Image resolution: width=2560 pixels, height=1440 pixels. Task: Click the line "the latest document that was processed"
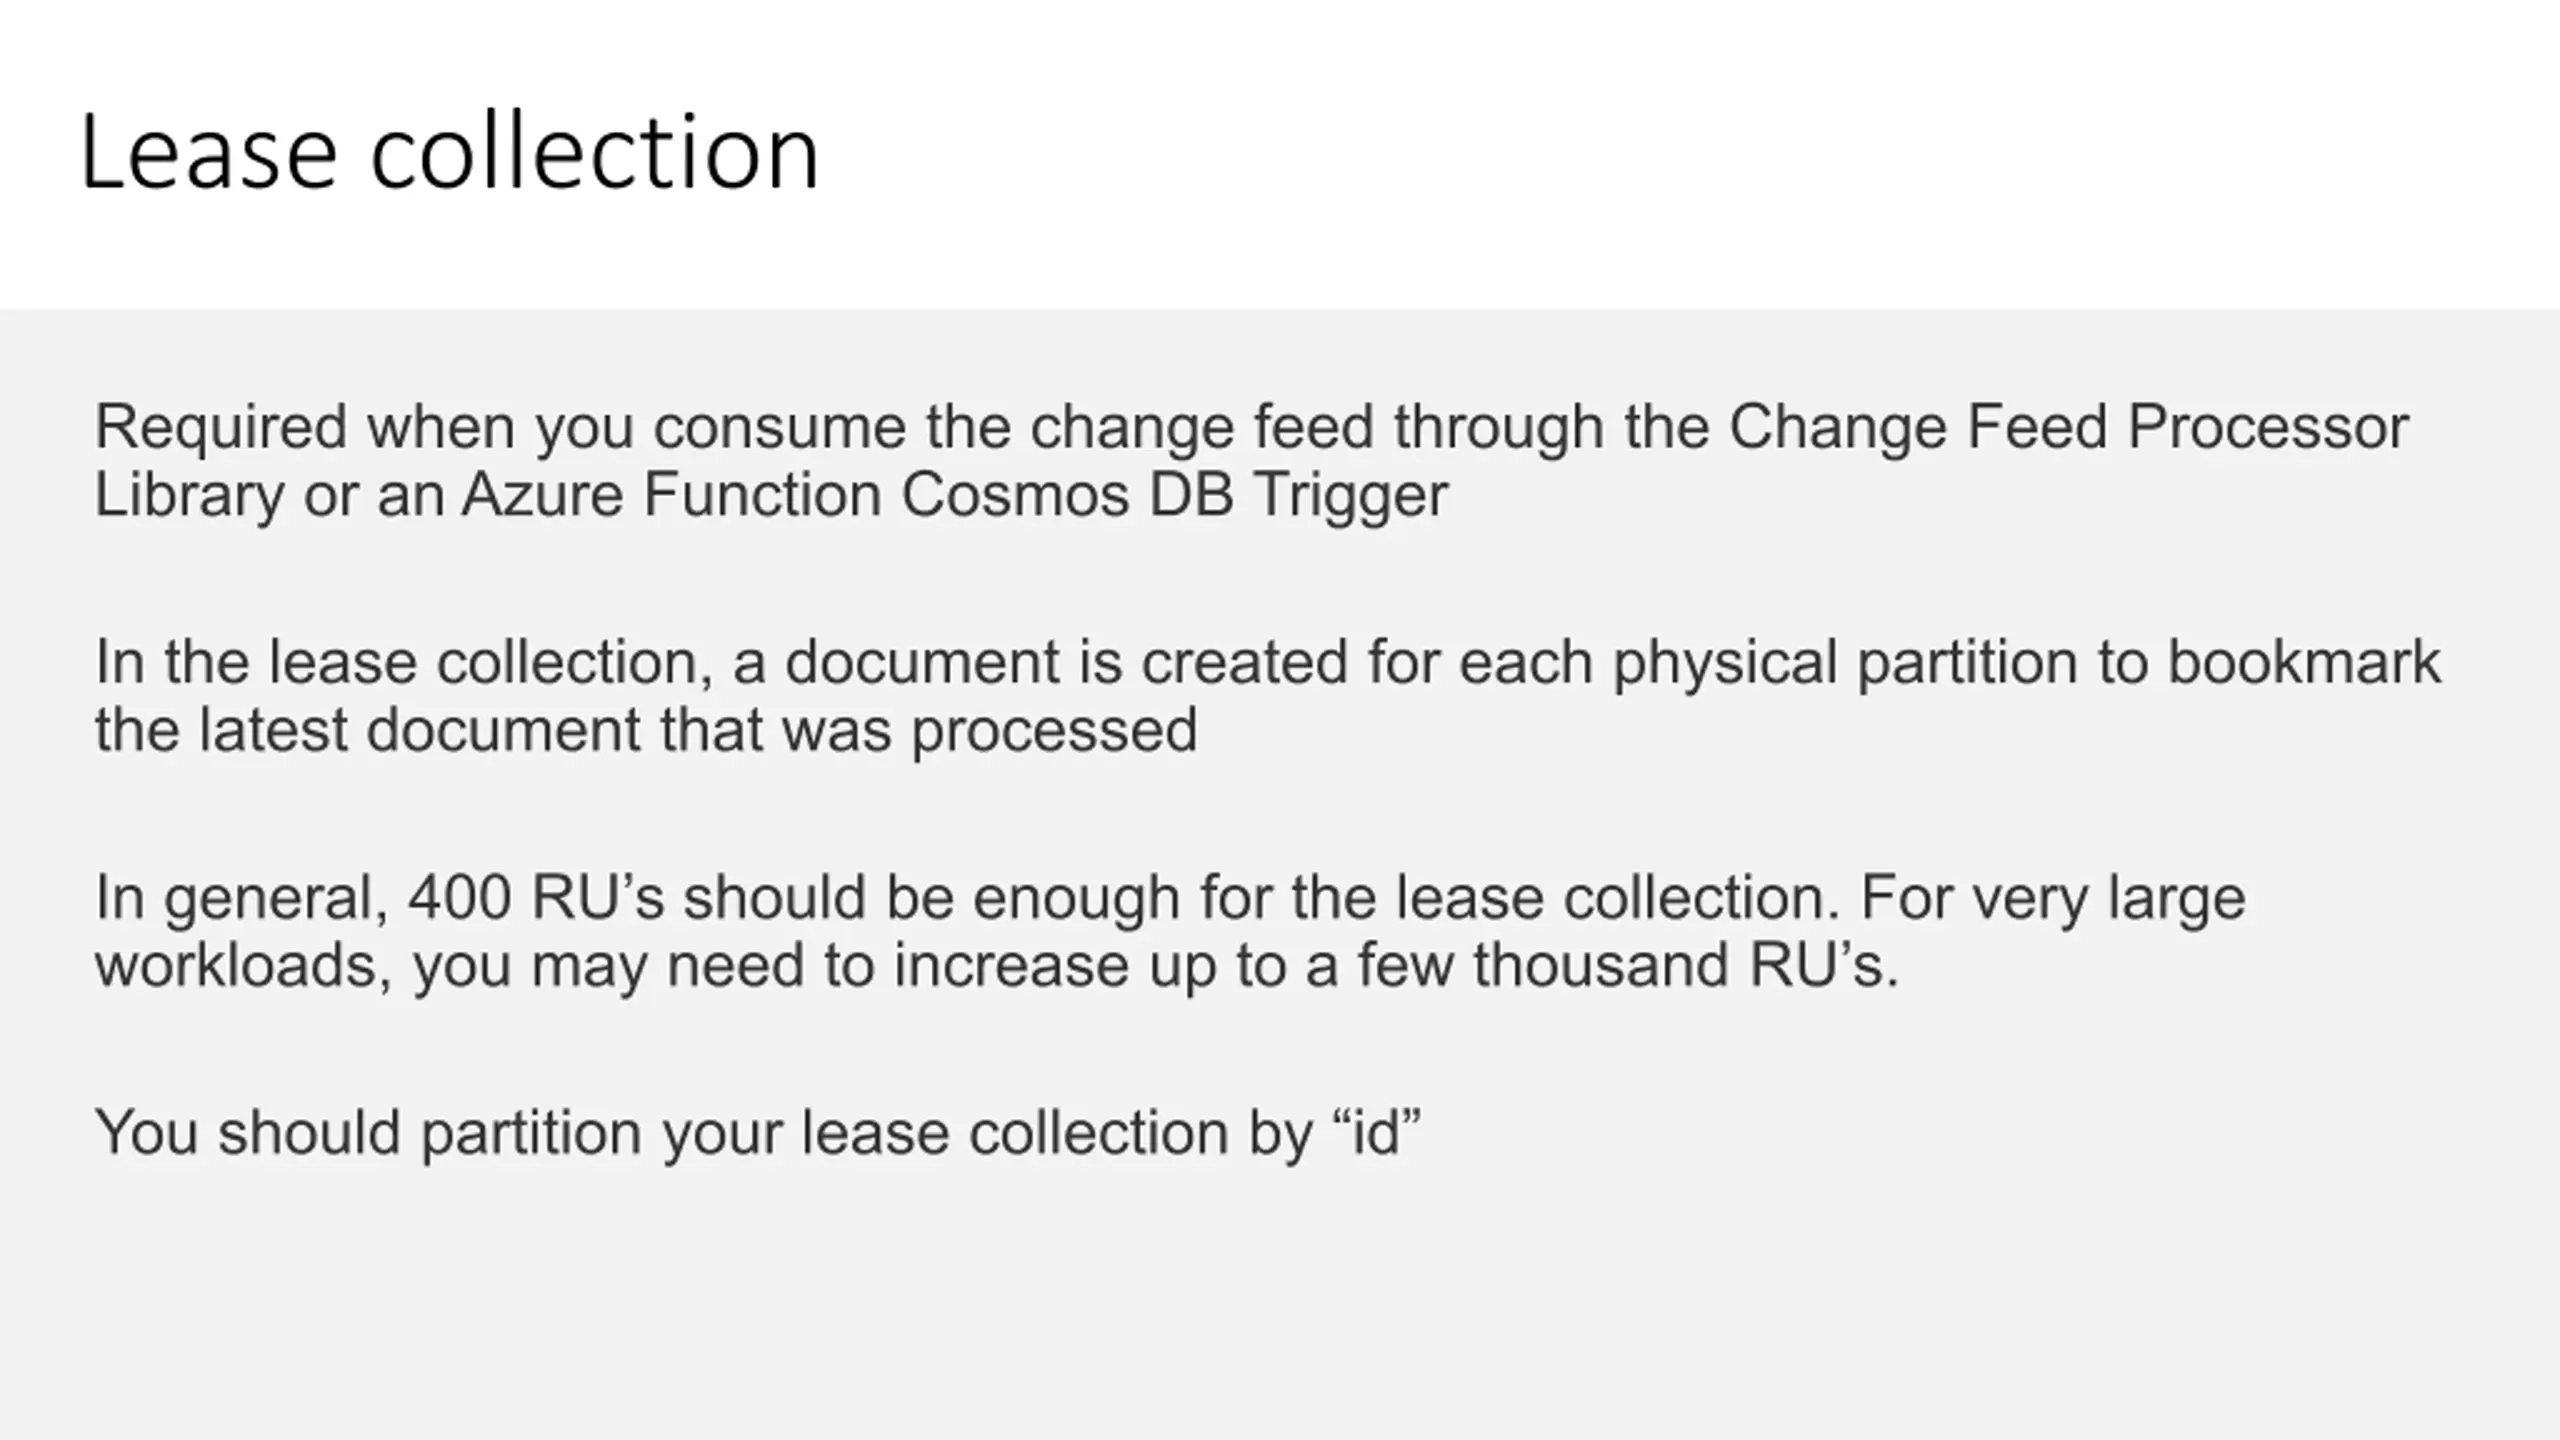tap(646, 729)
